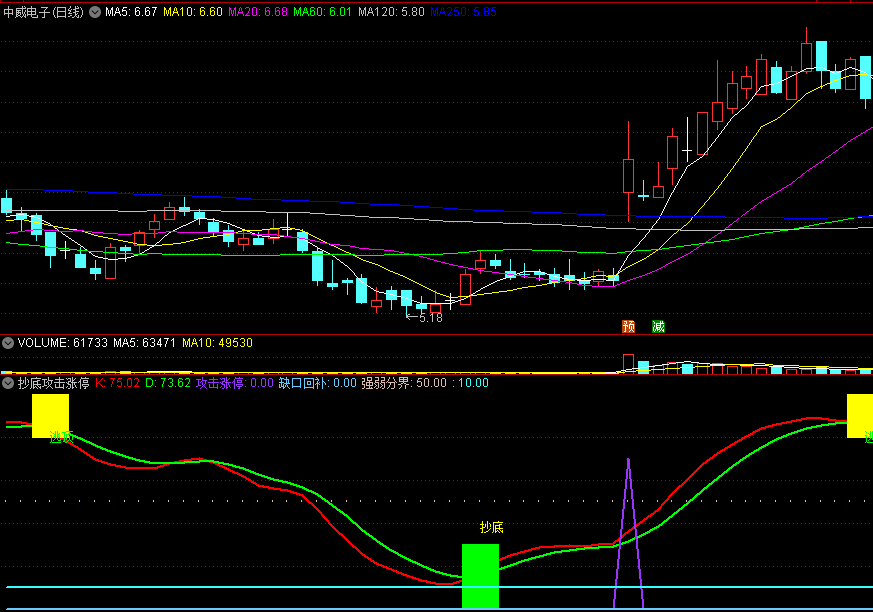Click the yellow block above the 逃顶 label
Screen dimensions: 873x612
(50, 416)
